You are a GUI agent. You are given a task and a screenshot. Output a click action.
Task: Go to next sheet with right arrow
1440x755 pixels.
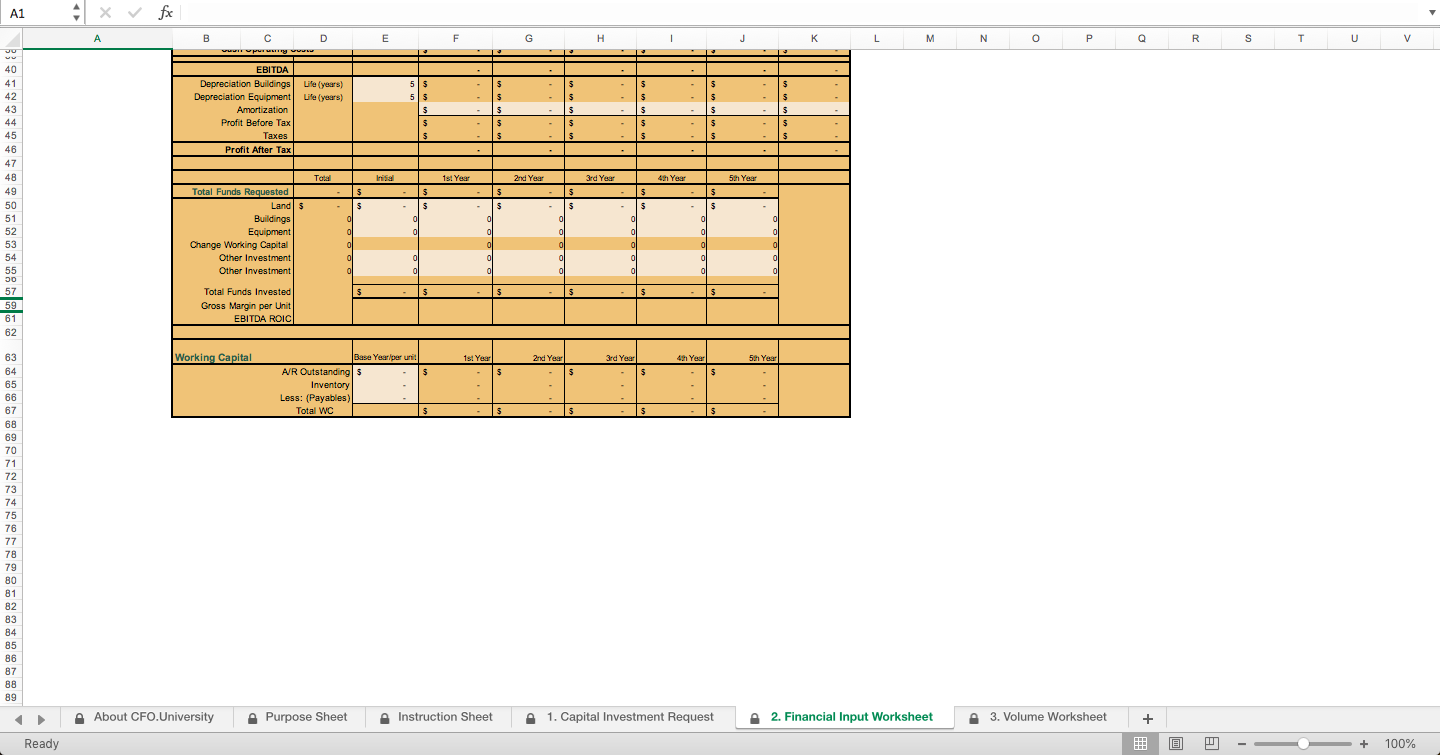(43, 719)
